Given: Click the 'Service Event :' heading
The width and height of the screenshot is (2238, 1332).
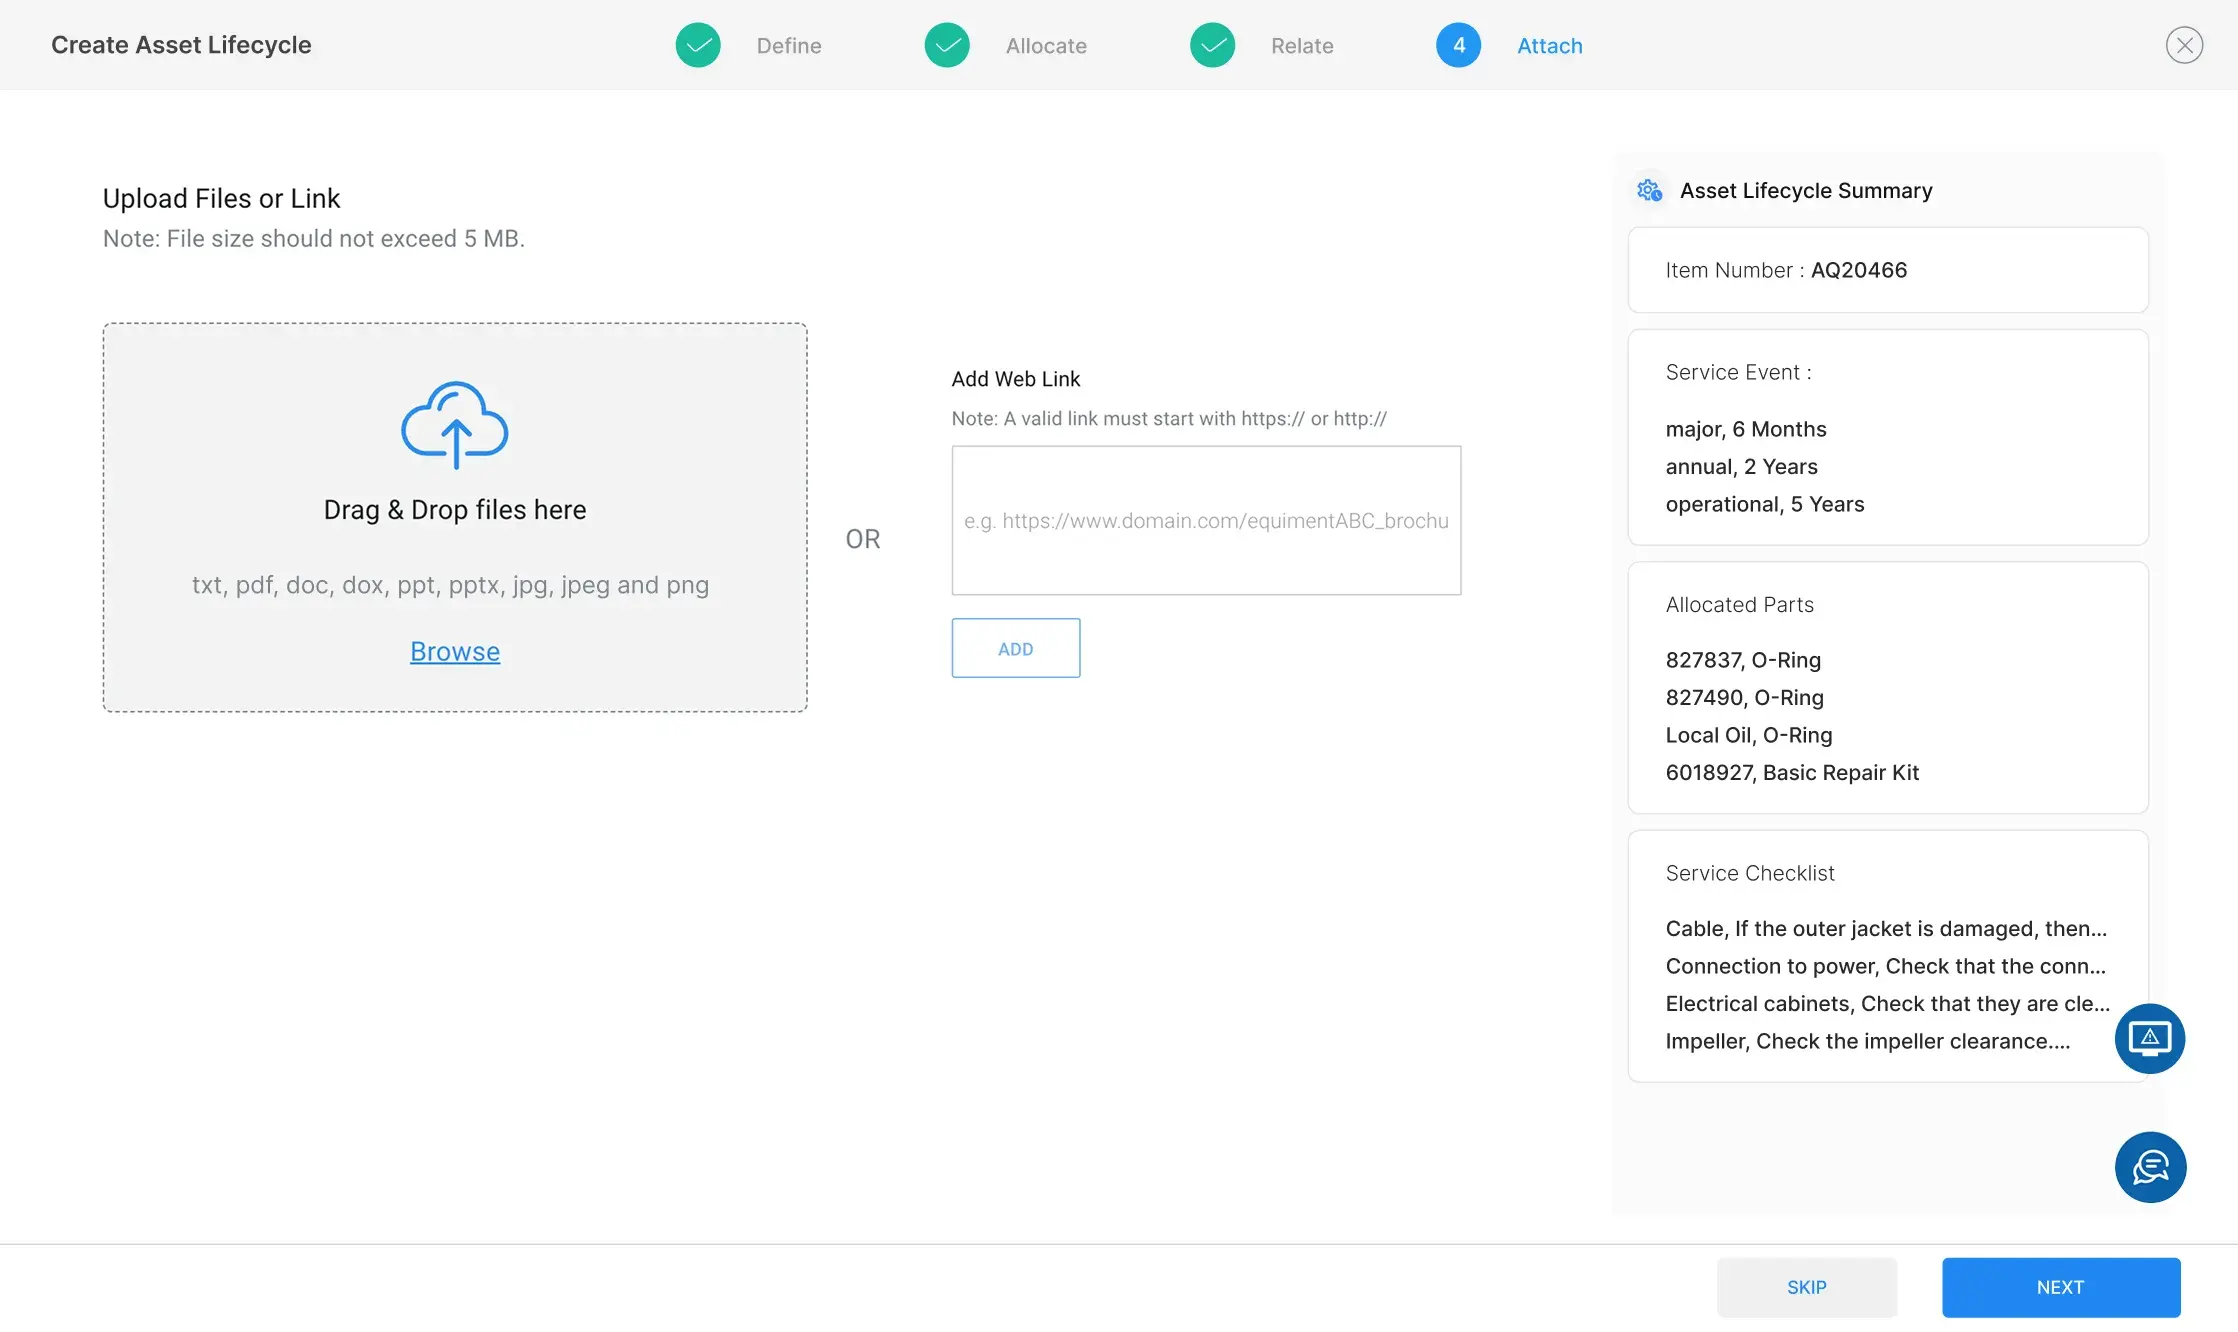Looking at the screenshot, I should click(x=1738, y=372).
